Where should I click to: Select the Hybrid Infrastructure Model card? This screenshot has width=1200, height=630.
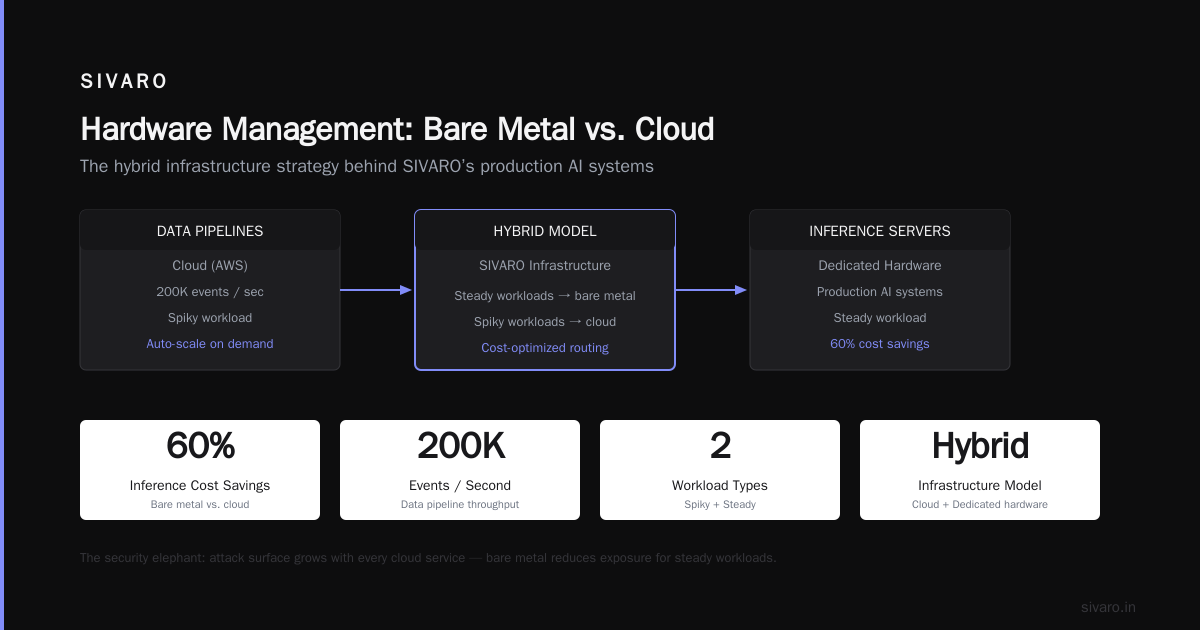980,470
